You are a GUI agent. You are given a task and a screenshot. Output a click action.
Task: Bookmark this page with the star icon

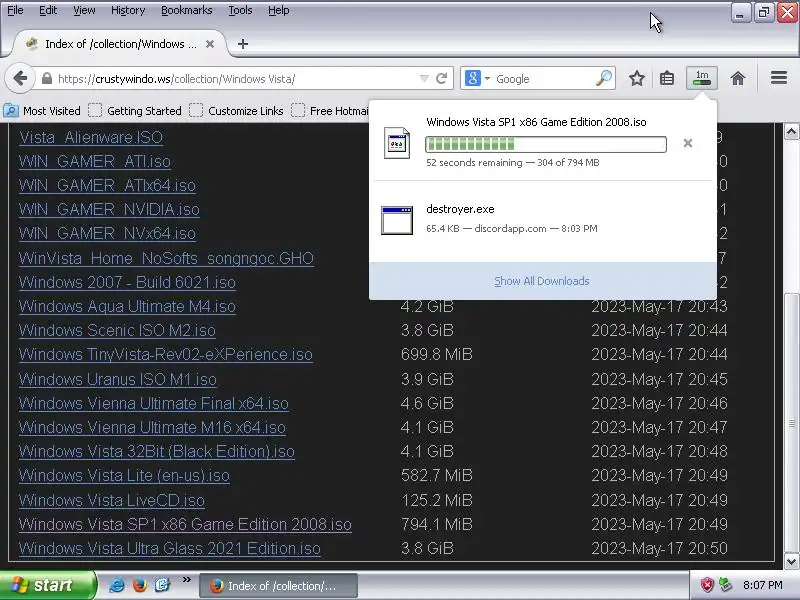pyautogui.click(x=636, y=79)
